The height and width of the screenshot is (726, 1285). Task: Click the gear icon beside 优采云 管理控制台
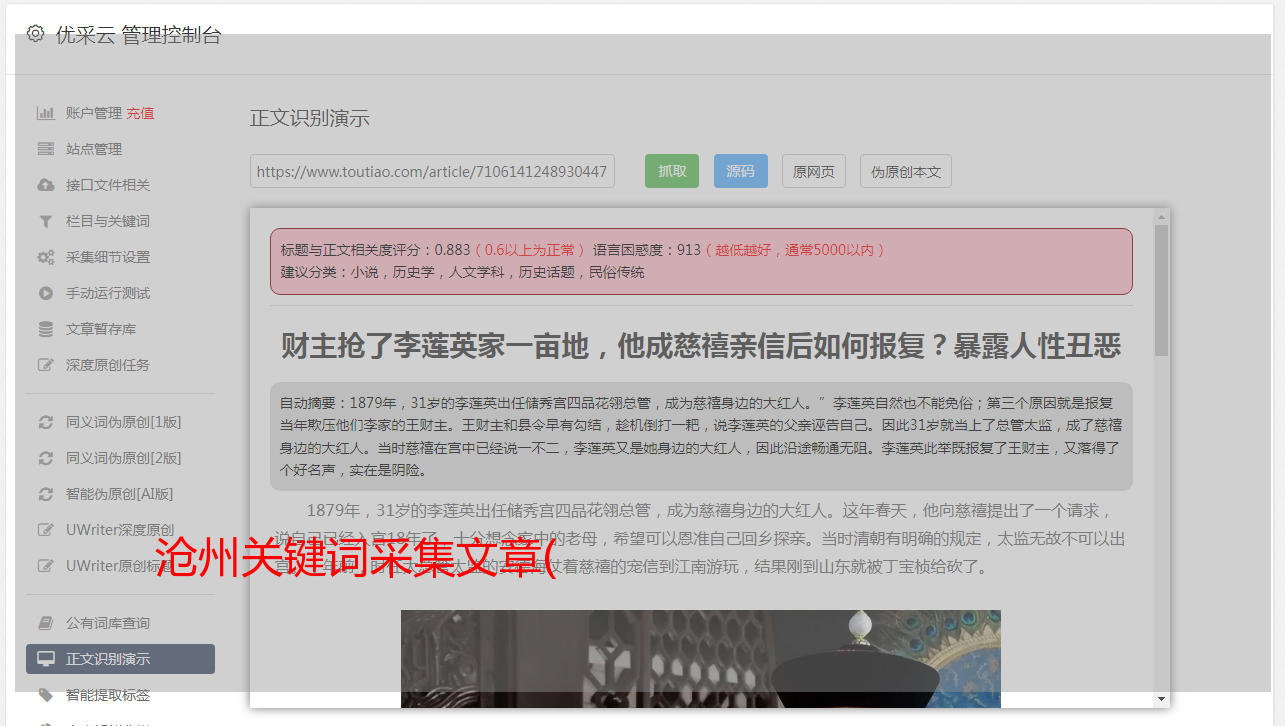pyautogui.click(x=36, y=34)
